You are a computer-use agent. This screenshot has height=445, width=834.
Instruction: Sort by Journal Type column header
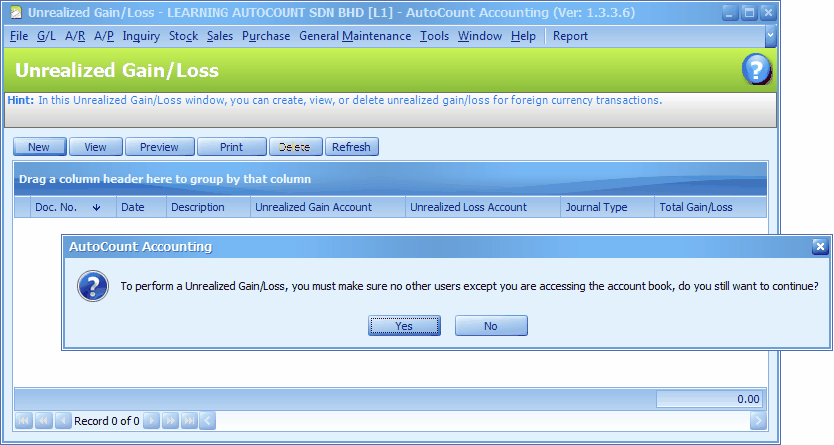pyautogui.click(x=607, y=207)
